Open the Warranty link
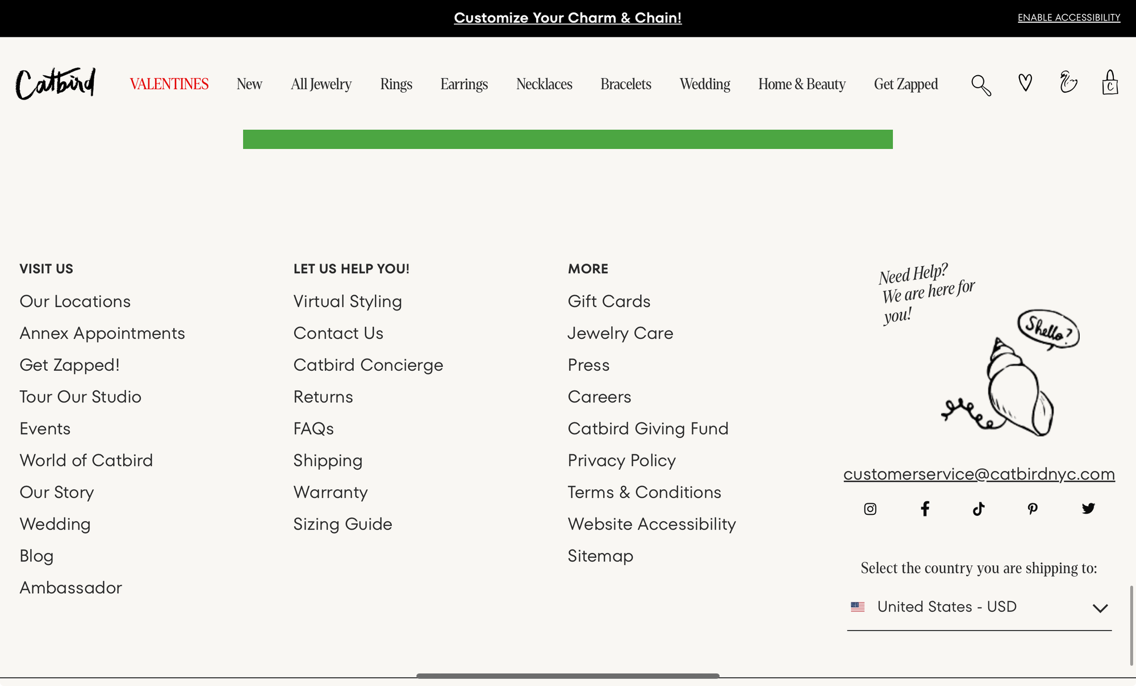The width and height of the screenshot is (1136, 686). coord(330,493)
